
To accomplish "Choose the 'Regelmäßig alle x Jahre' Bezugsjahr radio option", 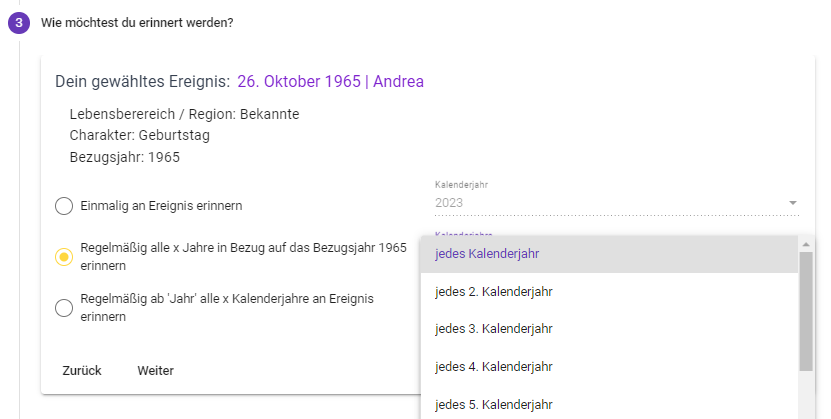I will point(64,257).
